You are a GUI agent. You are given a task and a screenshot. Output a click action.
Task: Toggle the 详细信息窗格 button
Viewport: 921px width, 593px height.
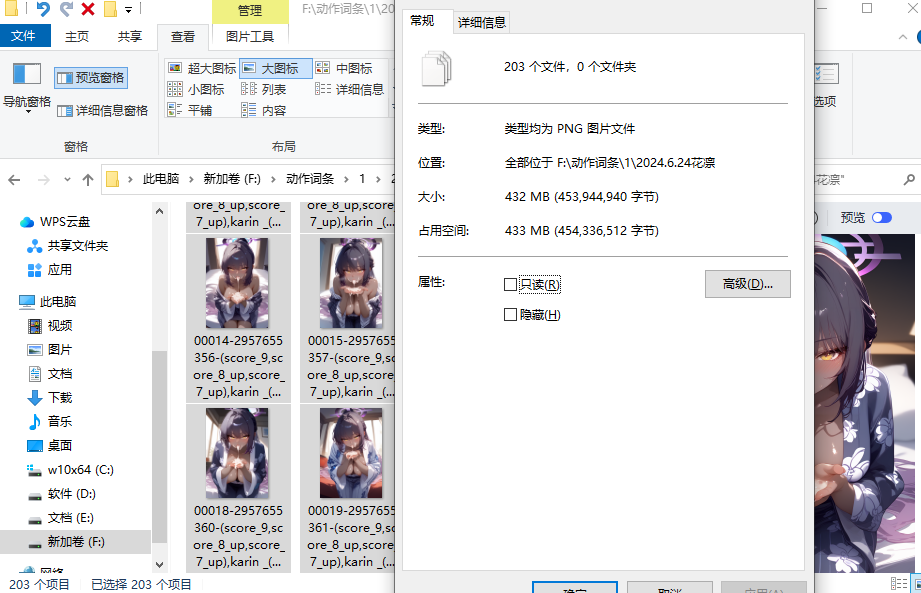[x=102, y=110]
